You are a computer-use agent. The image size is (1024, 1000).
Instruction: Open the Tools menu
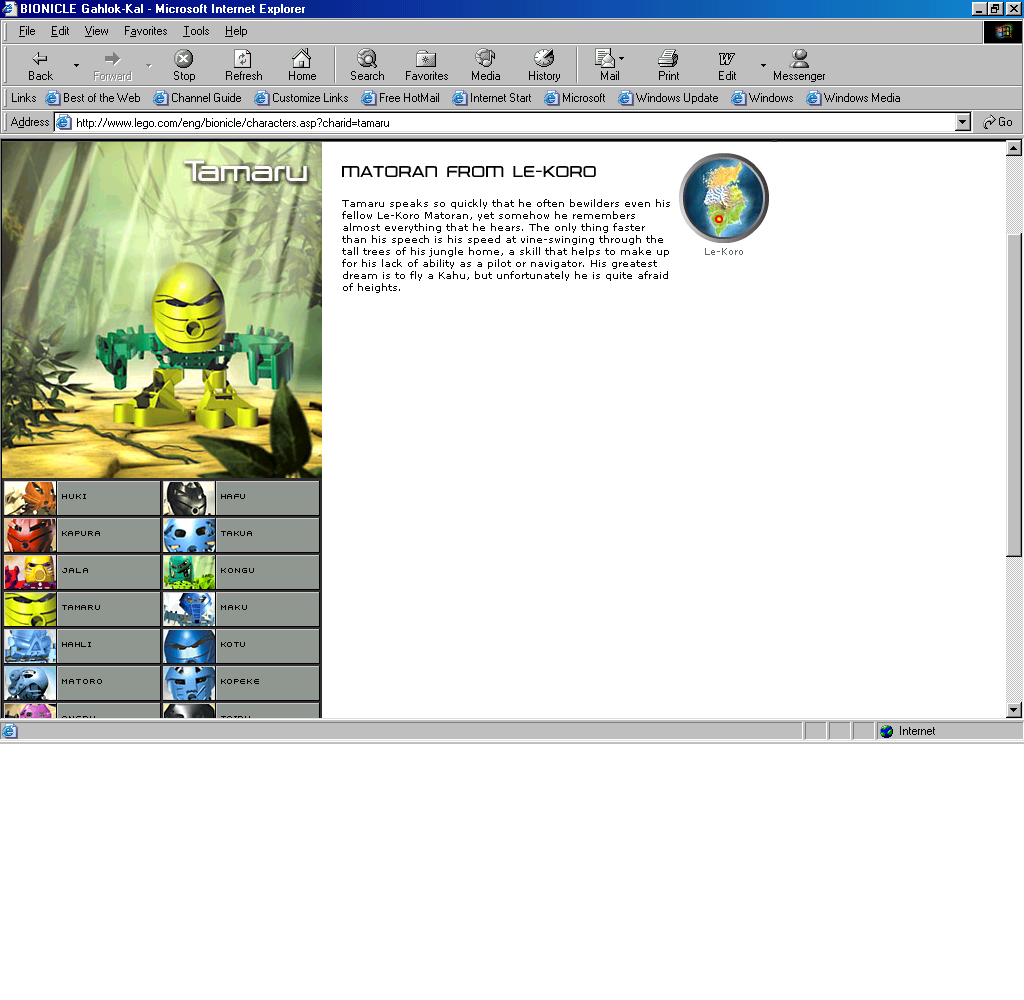(x=196, y=31)
